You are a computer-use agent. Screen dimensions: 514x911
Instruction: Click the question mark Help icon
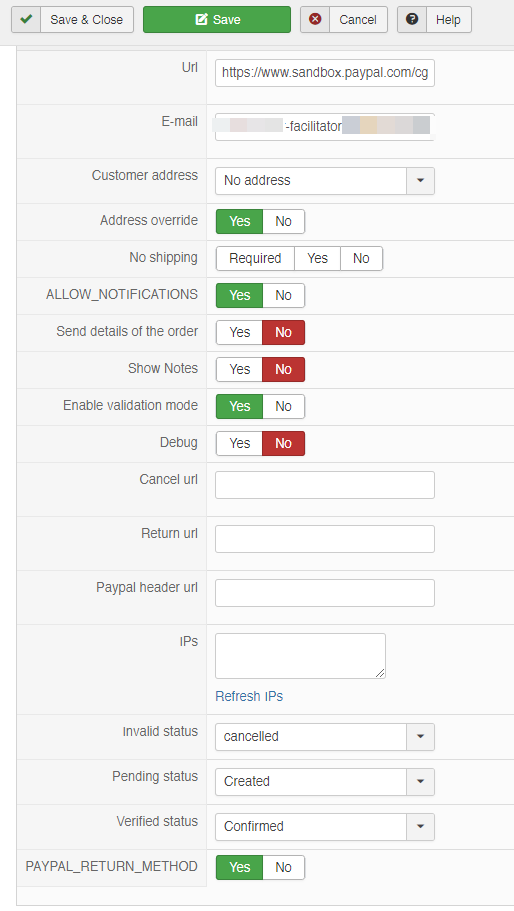point(412,19)
